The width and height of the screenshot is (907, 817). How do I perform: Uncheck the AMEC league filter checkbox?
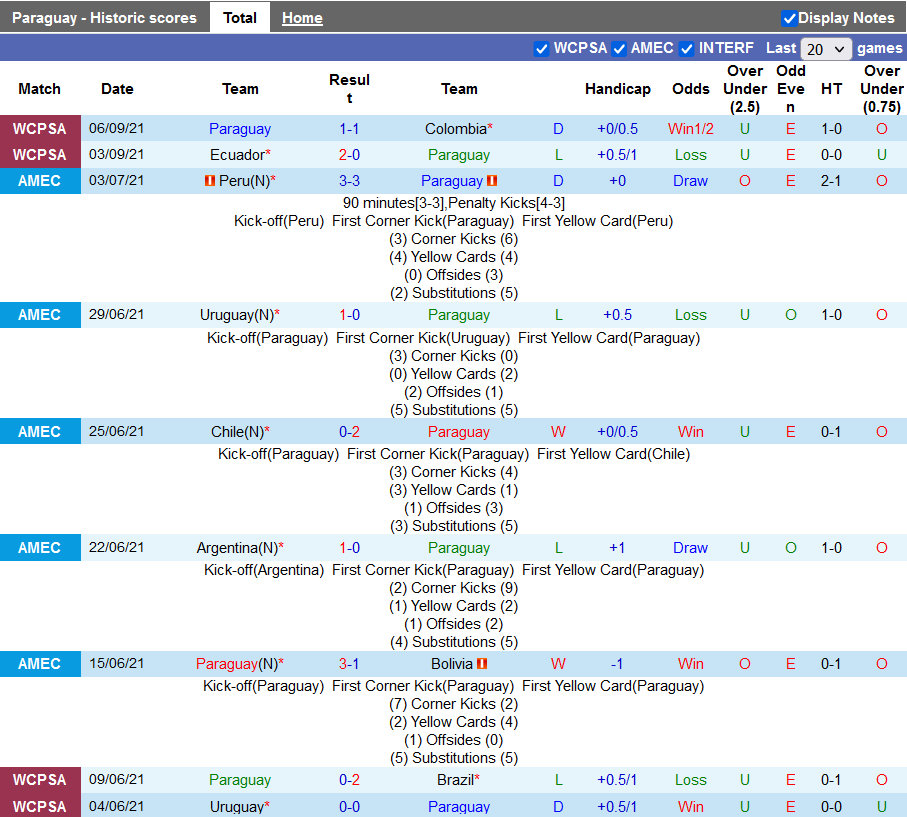point(619,48)
